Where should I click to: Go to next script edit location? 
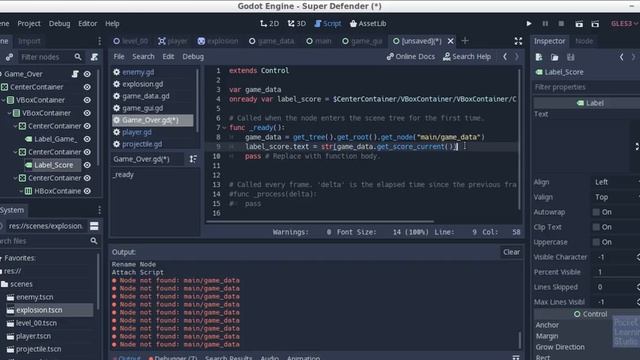pos(517,57)
